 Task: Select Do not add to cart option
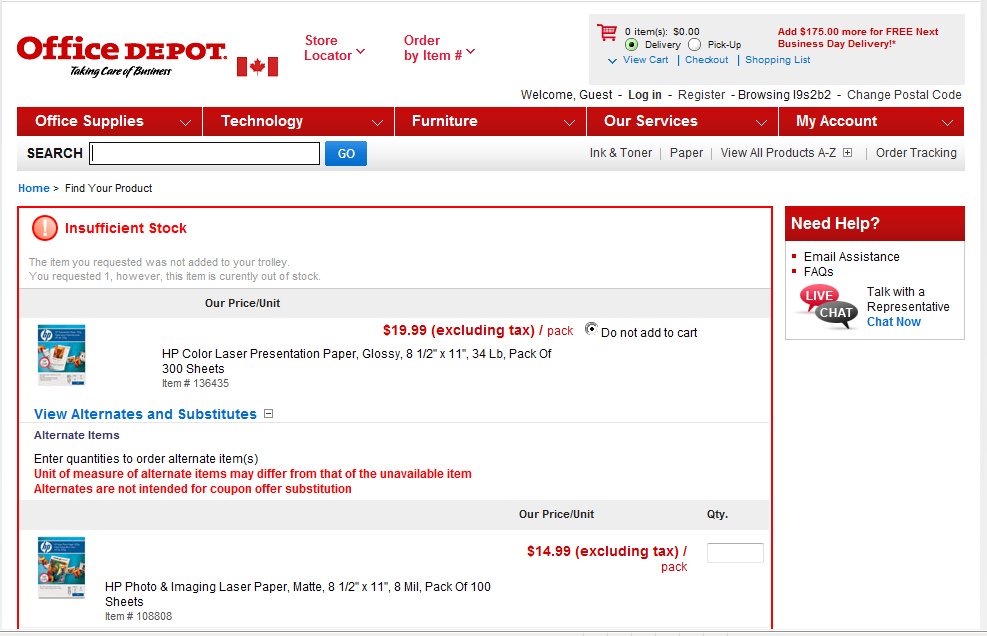[591, 329]
